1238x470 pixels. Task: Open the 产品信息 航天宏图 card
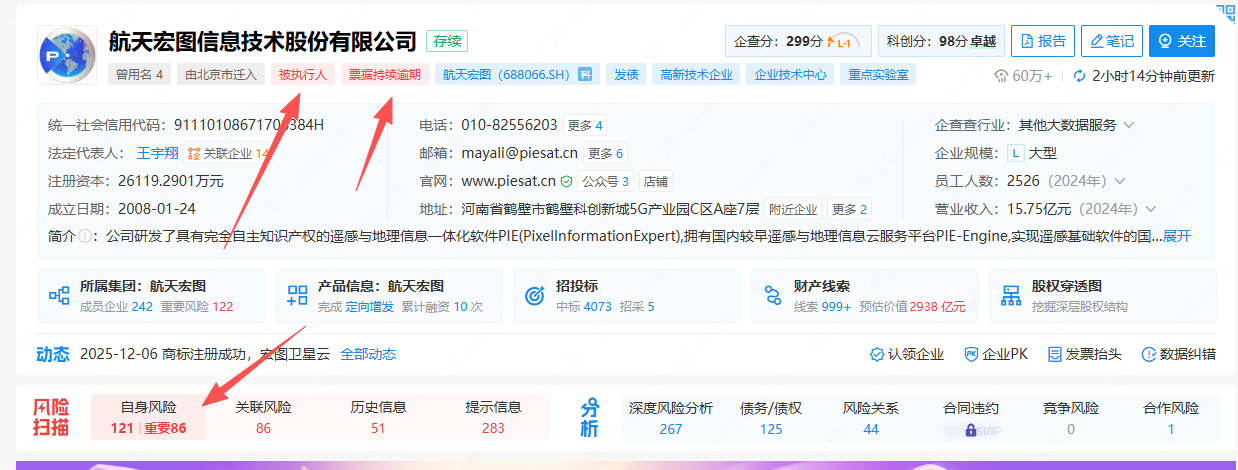[x=389, y=296]
